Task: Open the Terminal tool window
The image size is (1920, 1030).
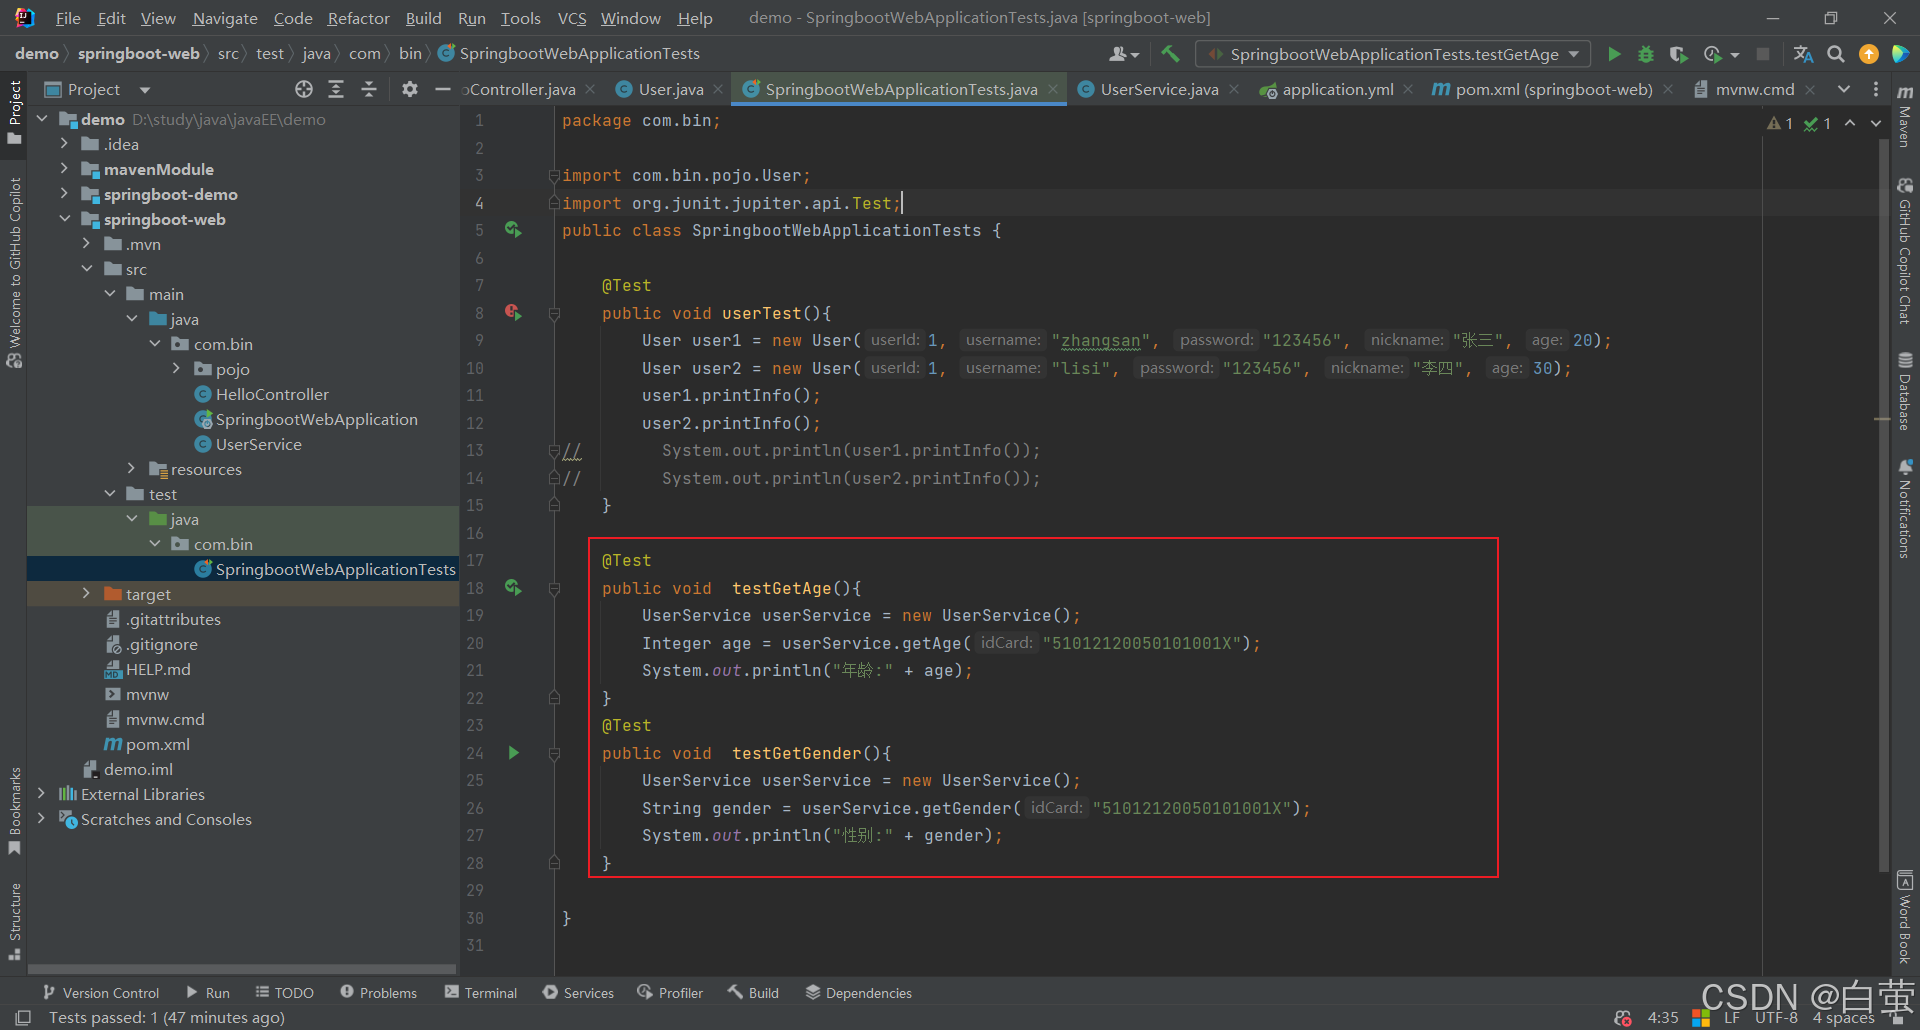Action: pos(481,992)
